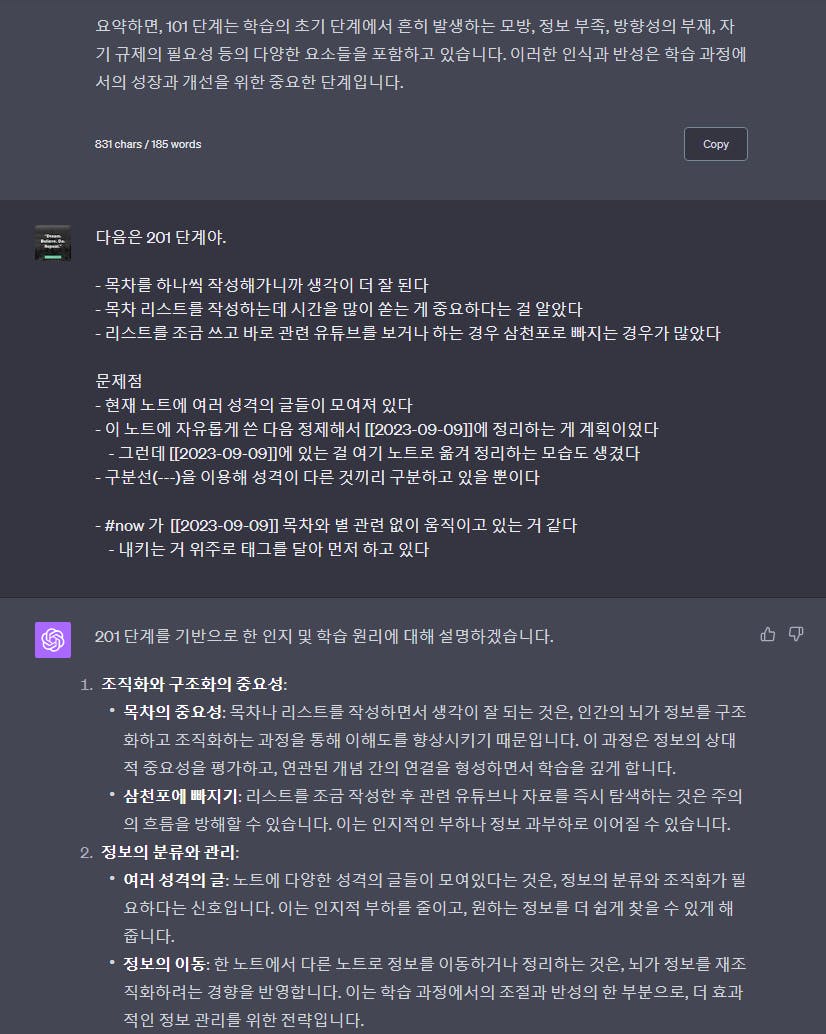Screen dimensions: 826x1034
Task: Click the "다음은 201 단계야." message line
Action: click(161, 237)
